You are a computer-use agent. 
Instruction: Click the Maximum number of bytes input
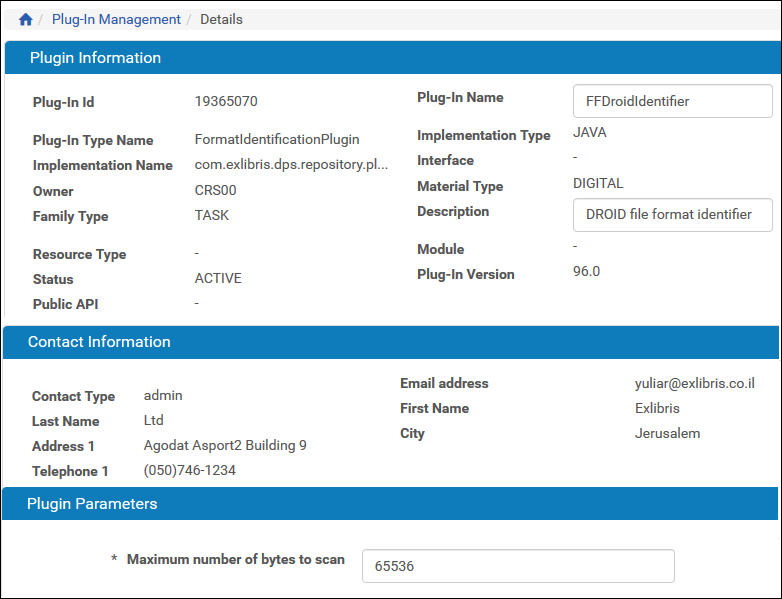[517, 566]
